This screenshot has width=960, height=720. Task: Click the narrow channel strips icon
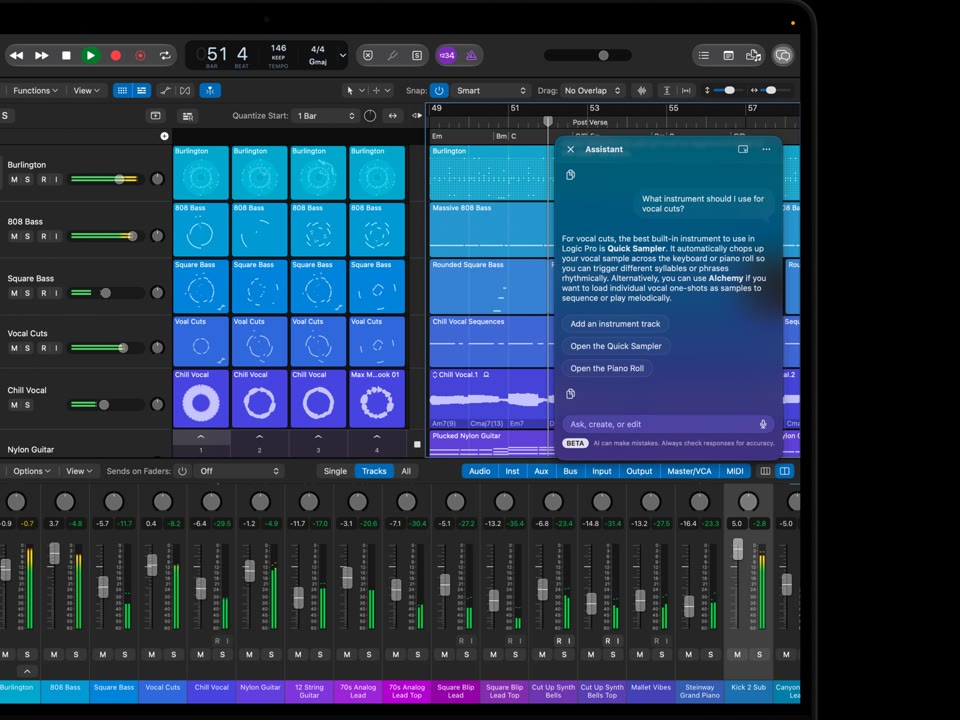coord(765,471)
